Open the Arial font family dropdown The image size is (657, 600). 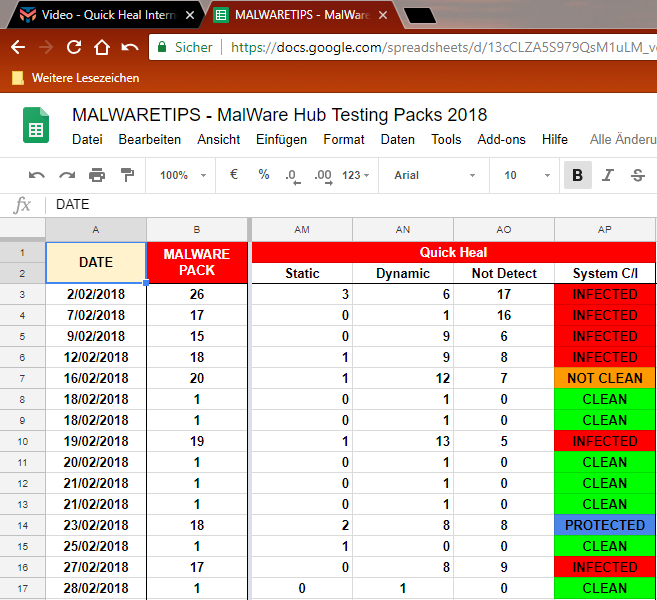click(x=435, y=175)
